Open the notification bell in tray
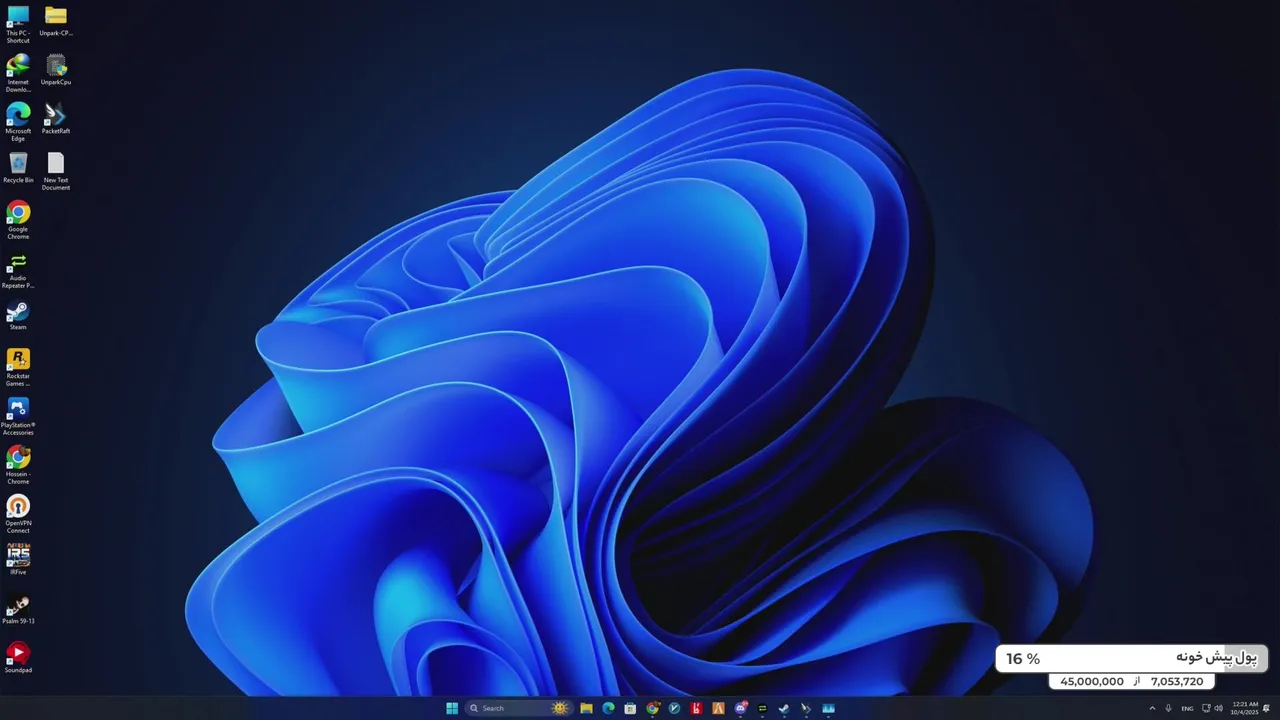Viewport: 1280px width, 720px height. point(1268,708)
